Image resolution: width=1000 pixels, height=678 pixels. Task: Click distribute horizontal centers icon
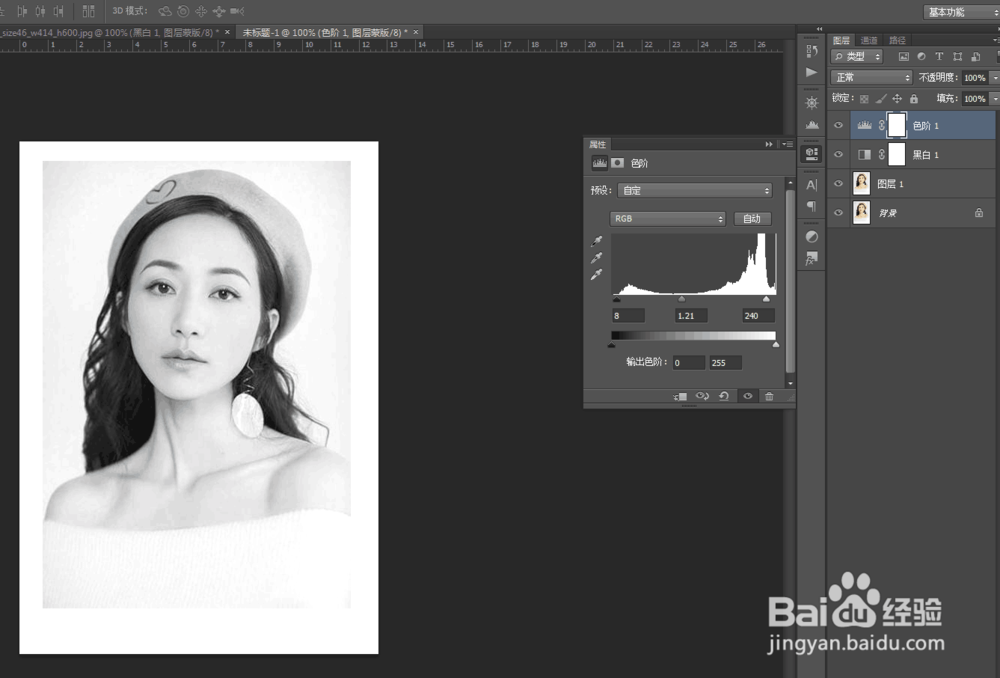coord(40,11)
